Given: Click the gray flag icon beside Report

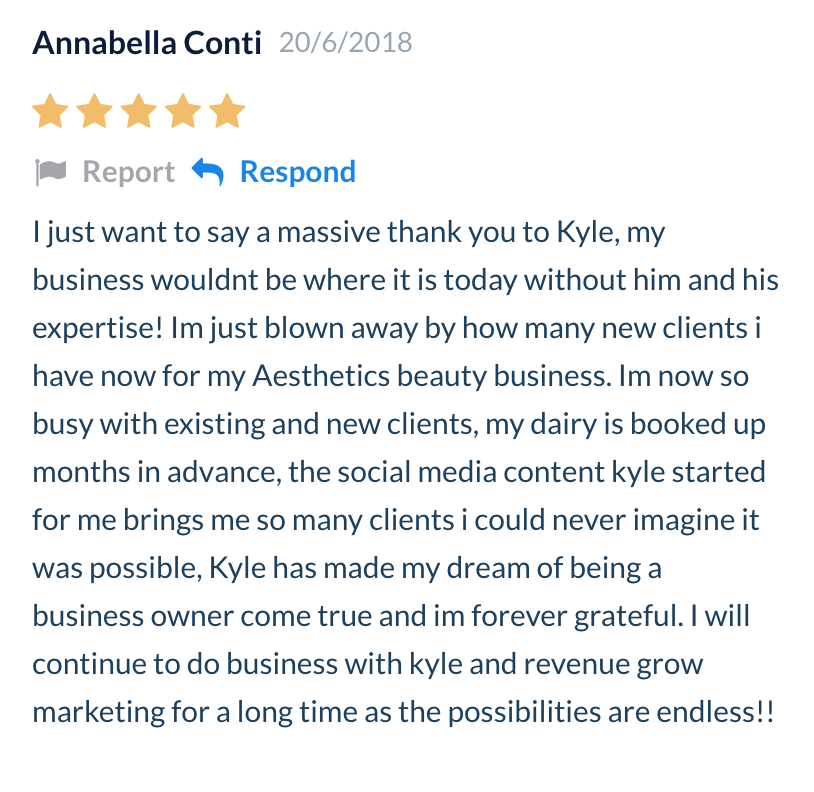Looking at the screenshot, I should pyautogui.click(x=50, y=172).
